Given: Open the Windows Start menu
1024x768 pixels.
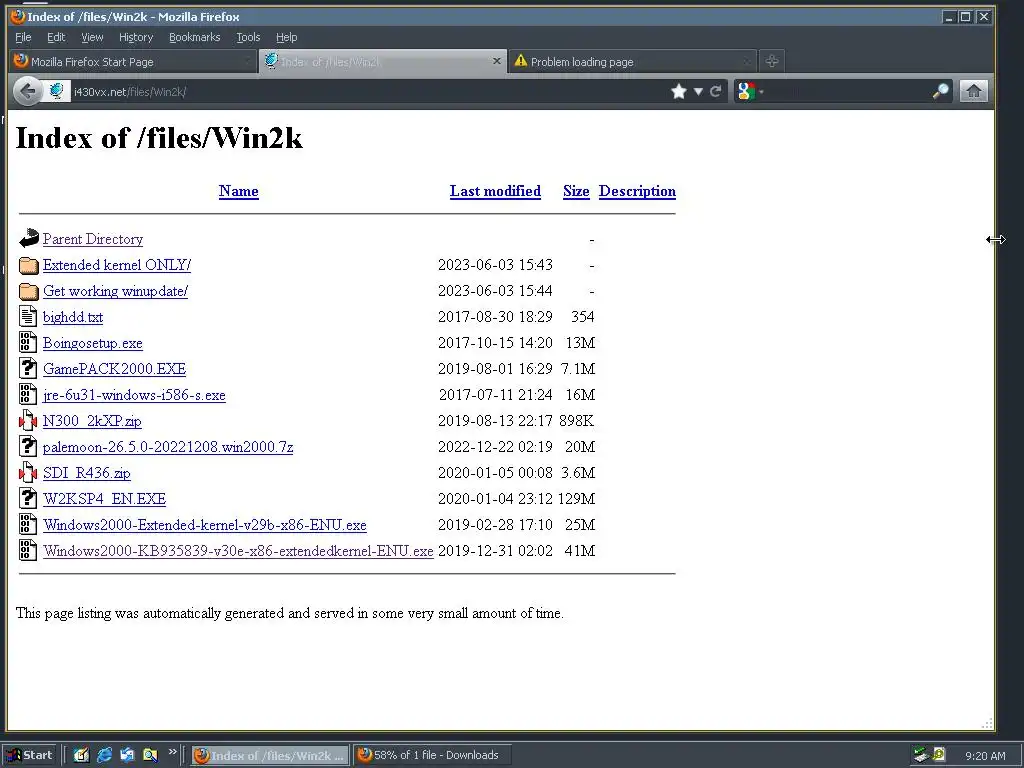Looking at the screenshot, I should pyautogui.click(x=30, y=755).
